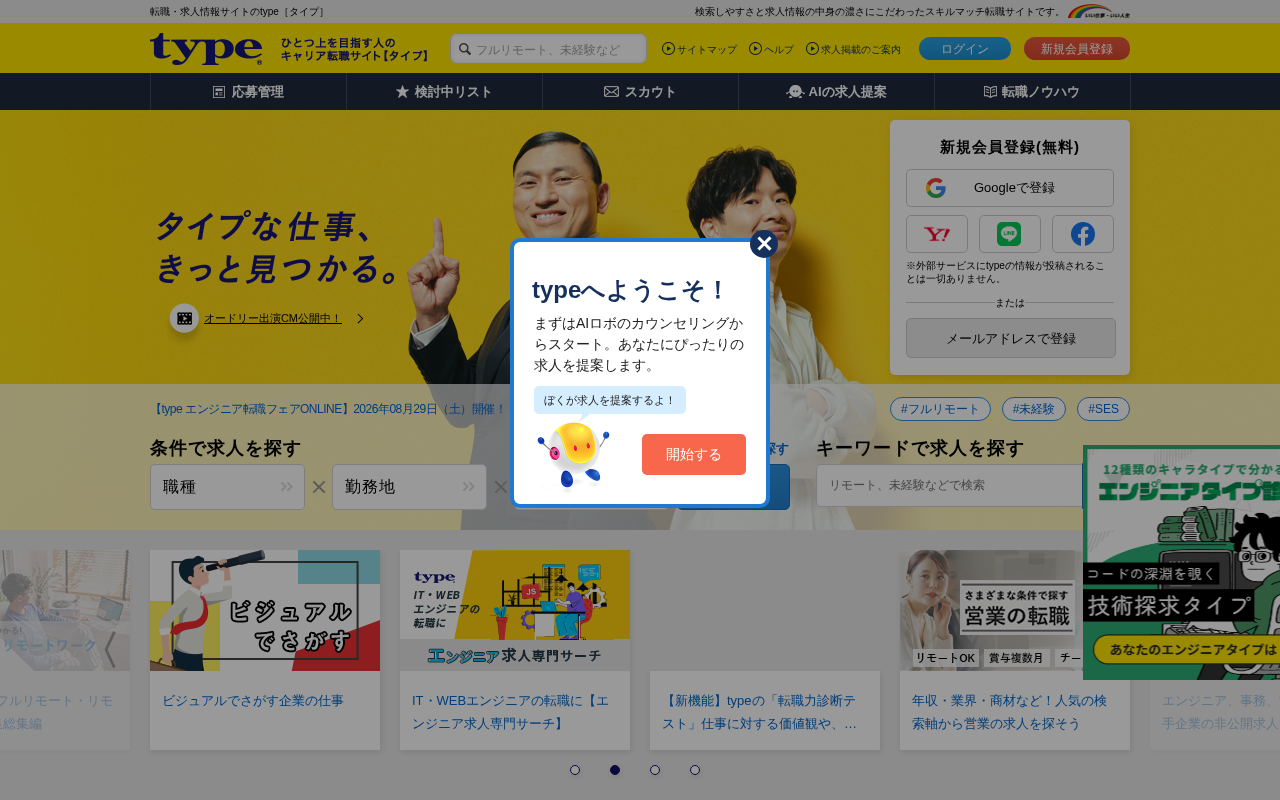Screen dimensions: 1280x800
Task: Click the film icon beside CM link
Action: pyautogui.click(x=184, y=318)
